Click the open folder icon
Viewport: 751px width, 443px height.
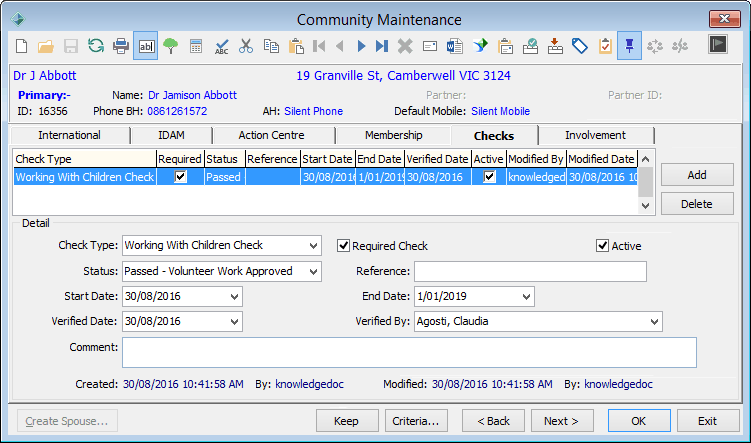point(46,46)
